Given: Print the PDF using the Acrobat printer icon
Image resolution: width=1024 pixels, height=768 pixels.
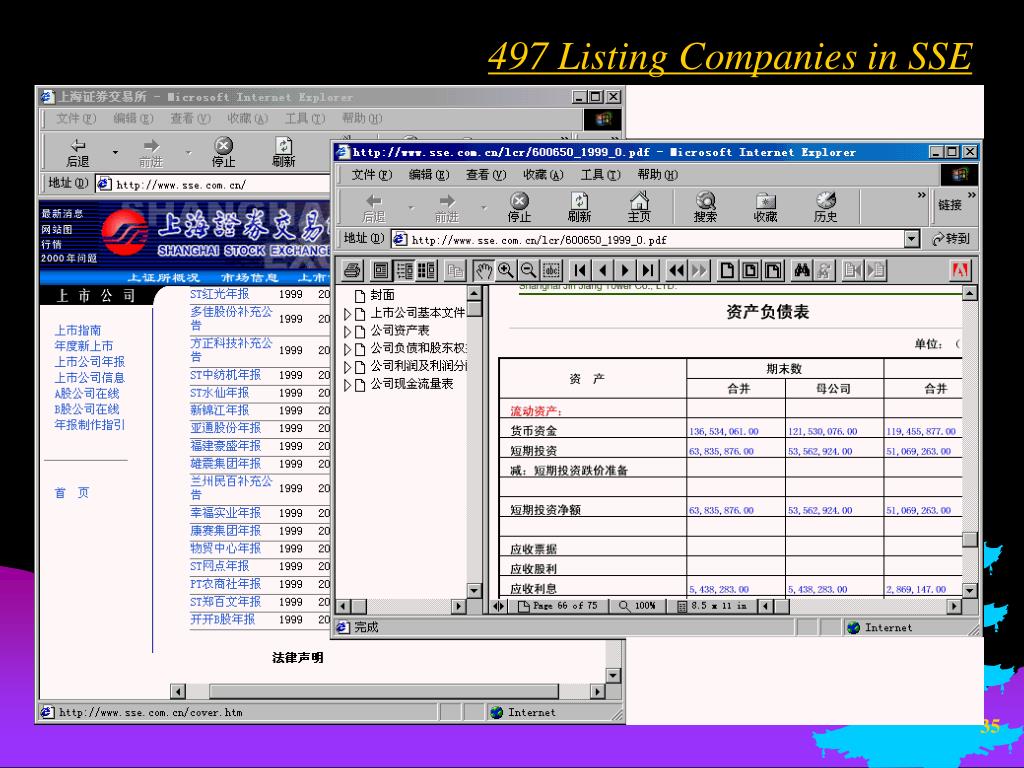Looking at the screenshot, I should pyautogui.click(x=353, y=270).
